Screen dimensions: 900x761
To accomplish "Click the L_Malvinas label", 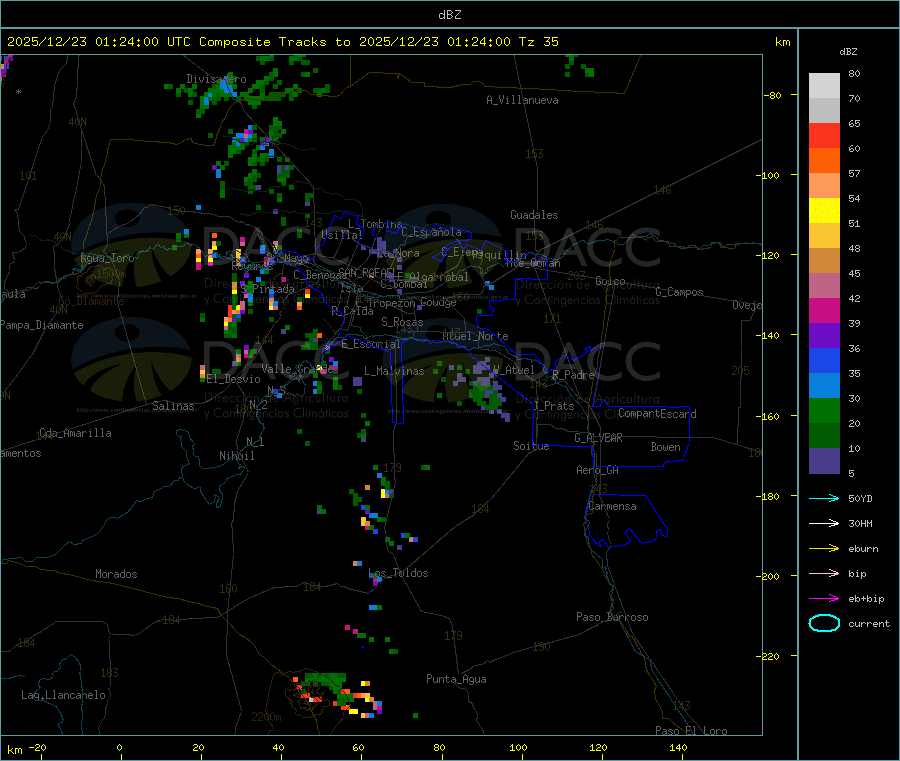I will [x=394, y=371].
